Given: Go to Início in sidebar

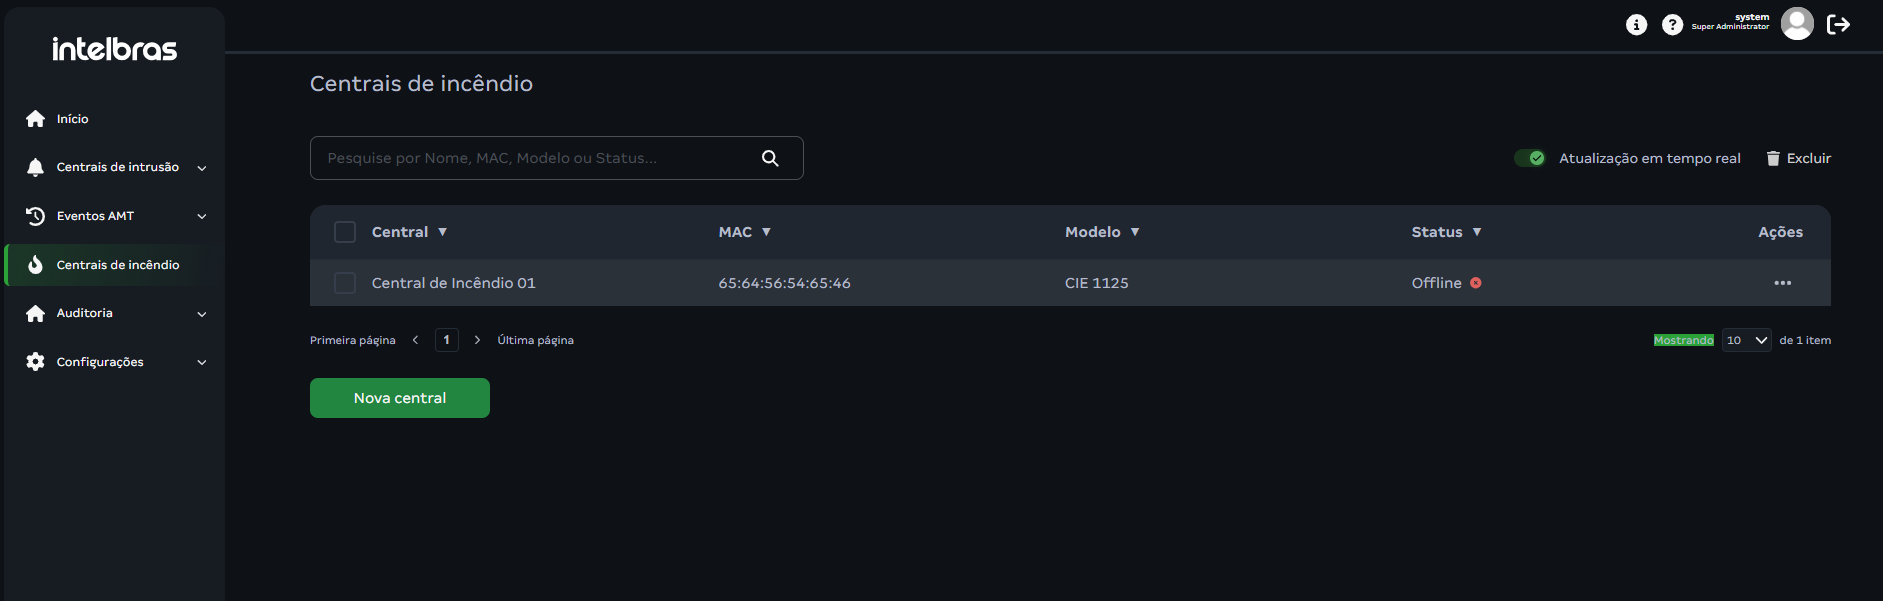Looking at the screenshot, I should pos(72,119).
